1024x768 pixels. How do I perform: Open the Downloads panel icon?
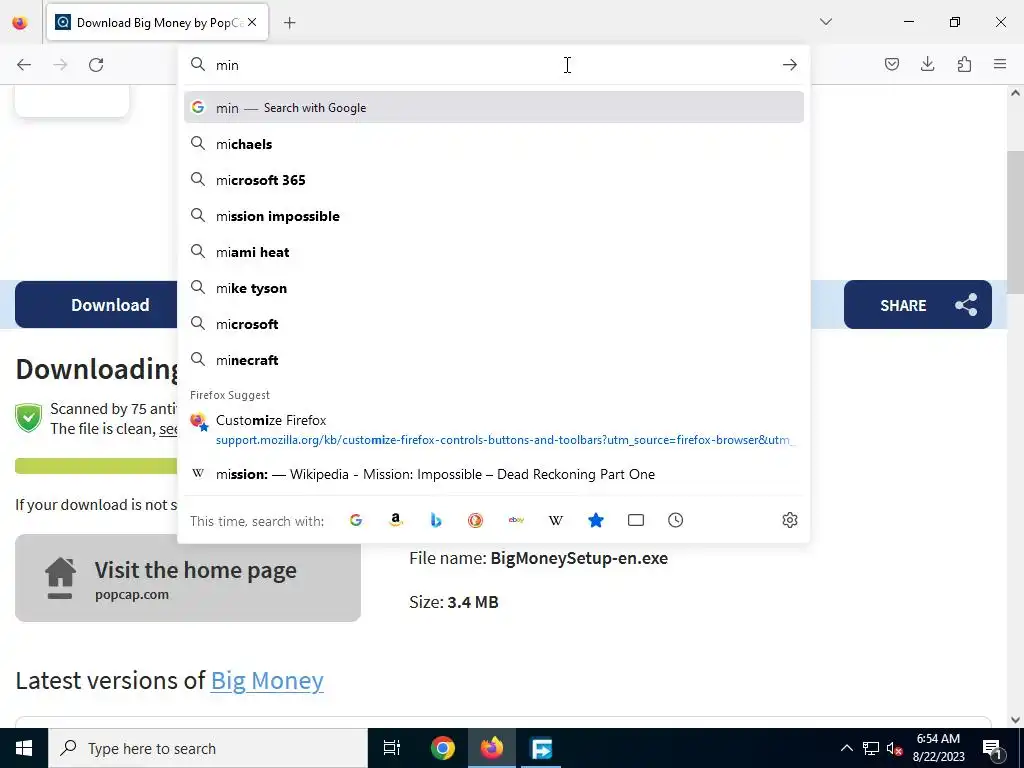click(x=927, y=64)
